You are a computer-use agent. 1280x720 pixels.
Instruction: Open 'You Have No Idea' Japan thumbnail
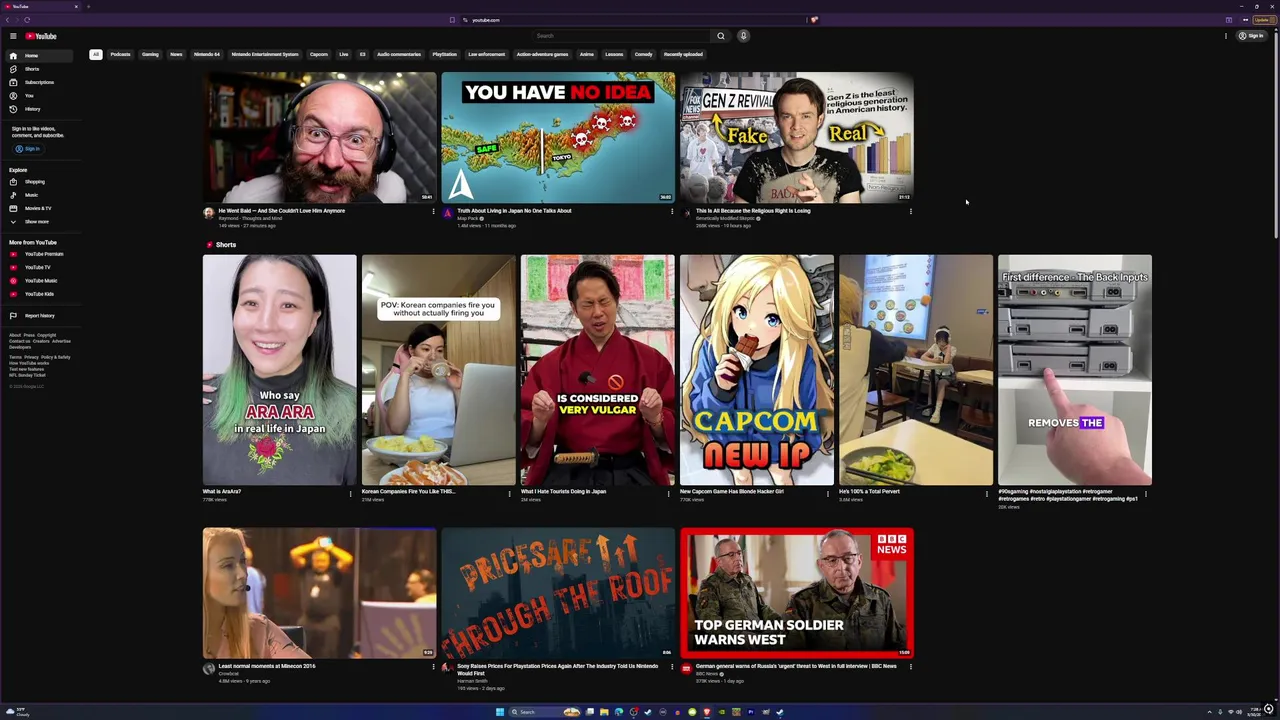click(x=558, y=137)
